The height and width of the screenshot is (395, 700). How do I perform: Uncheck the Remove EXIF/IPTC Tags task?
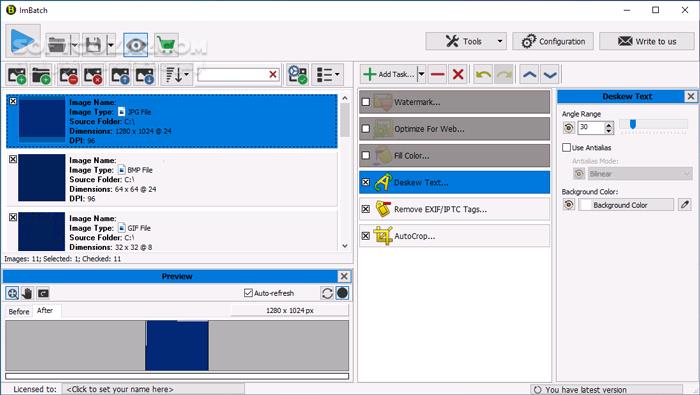pyautogui.click(x=366, y=209)
